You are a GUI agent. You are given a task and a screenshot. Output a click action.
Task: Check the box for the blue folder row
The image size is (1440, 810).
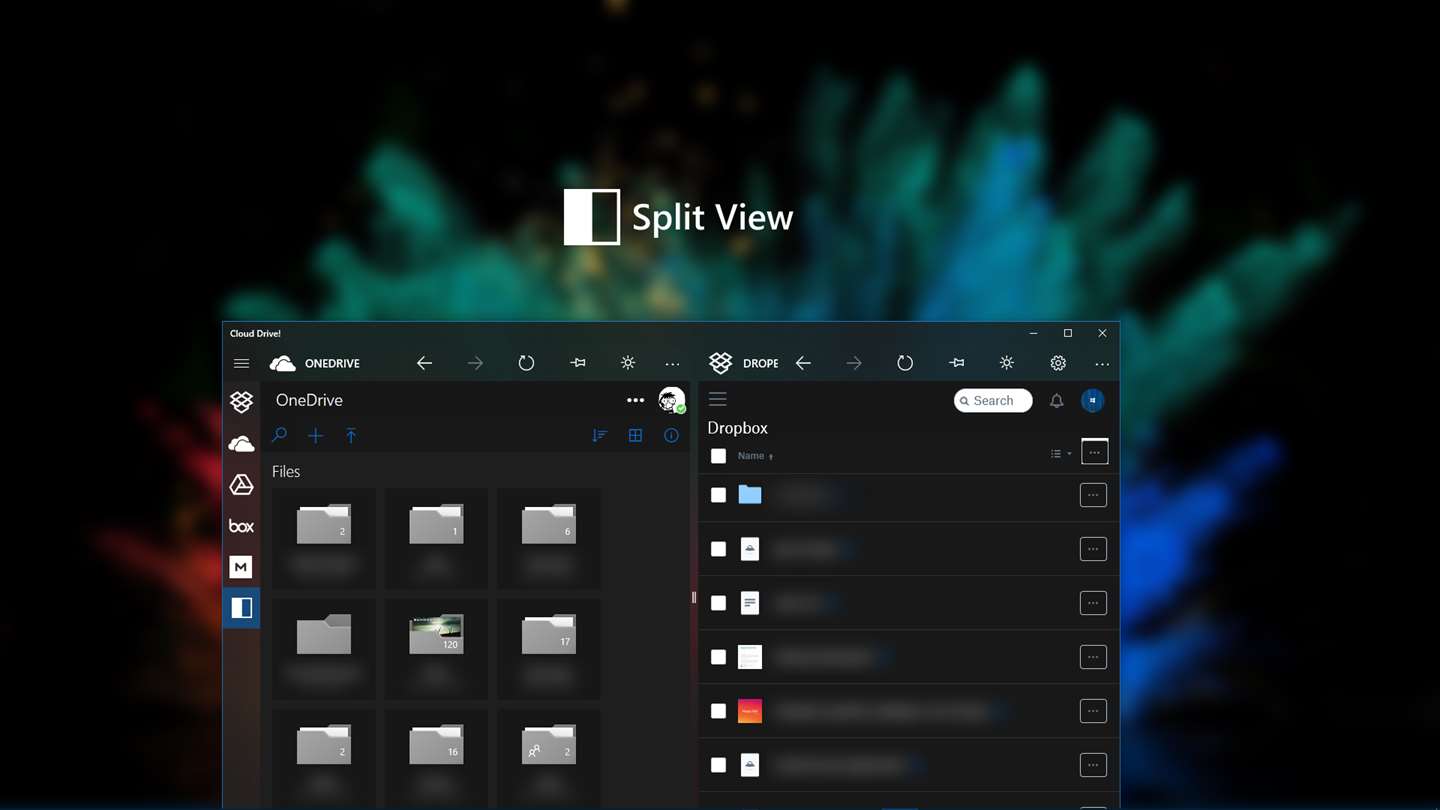pyautogui.click(x=718, y=495)
